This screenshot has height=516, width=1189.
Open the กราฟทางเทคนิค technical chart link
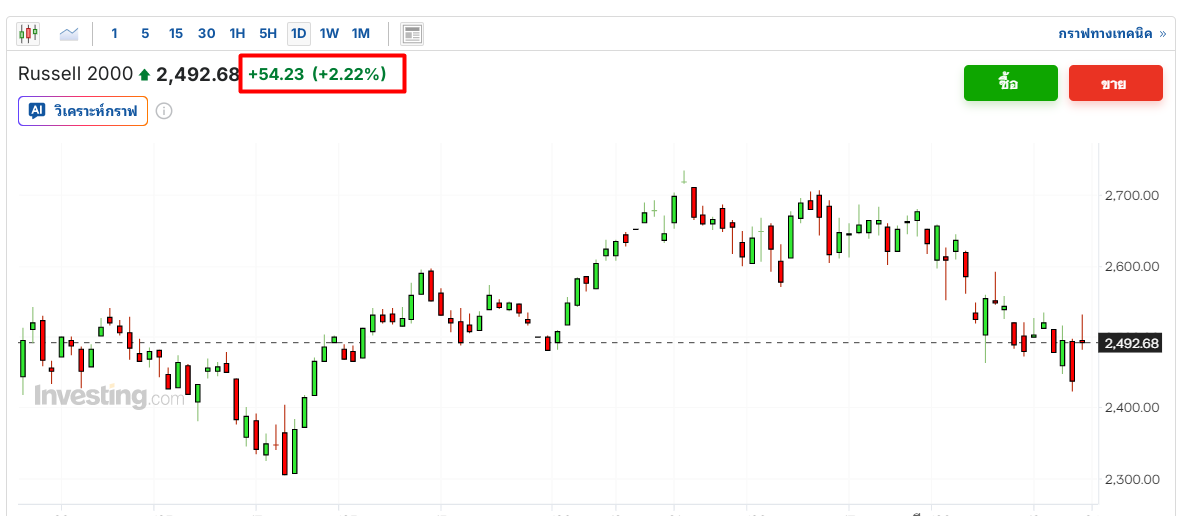click(x=1111, y=34)
